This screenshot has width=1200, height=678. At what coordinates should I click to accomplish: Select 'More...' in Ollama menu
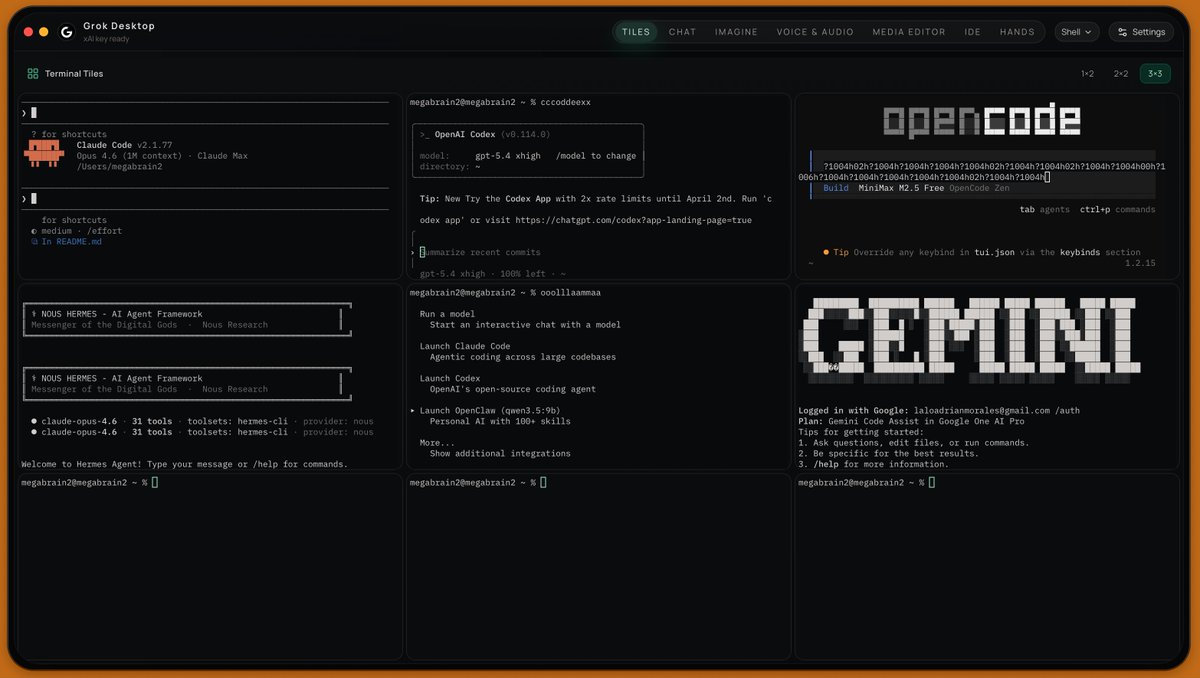click(436, 442)
